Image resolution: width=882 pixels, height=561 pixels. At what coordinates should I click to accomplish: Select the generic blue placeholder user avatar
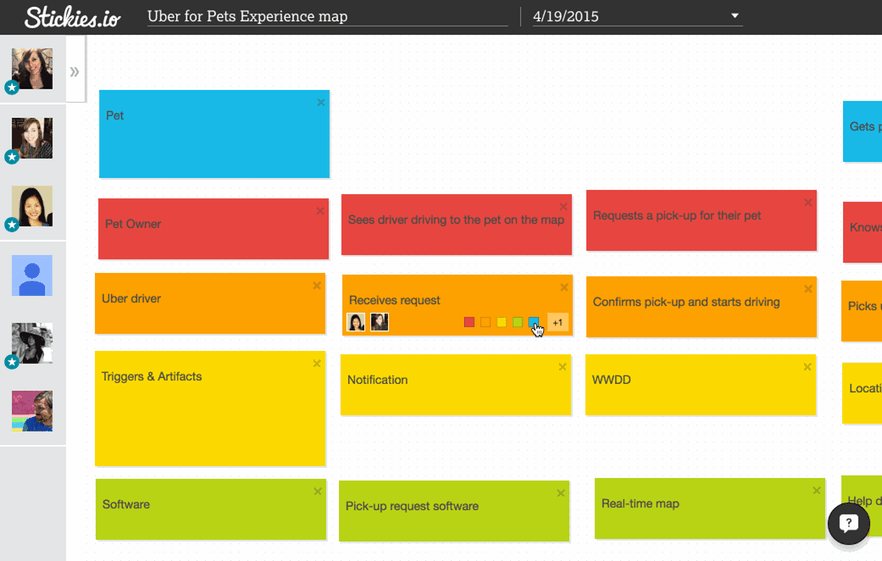pos(32,275)
